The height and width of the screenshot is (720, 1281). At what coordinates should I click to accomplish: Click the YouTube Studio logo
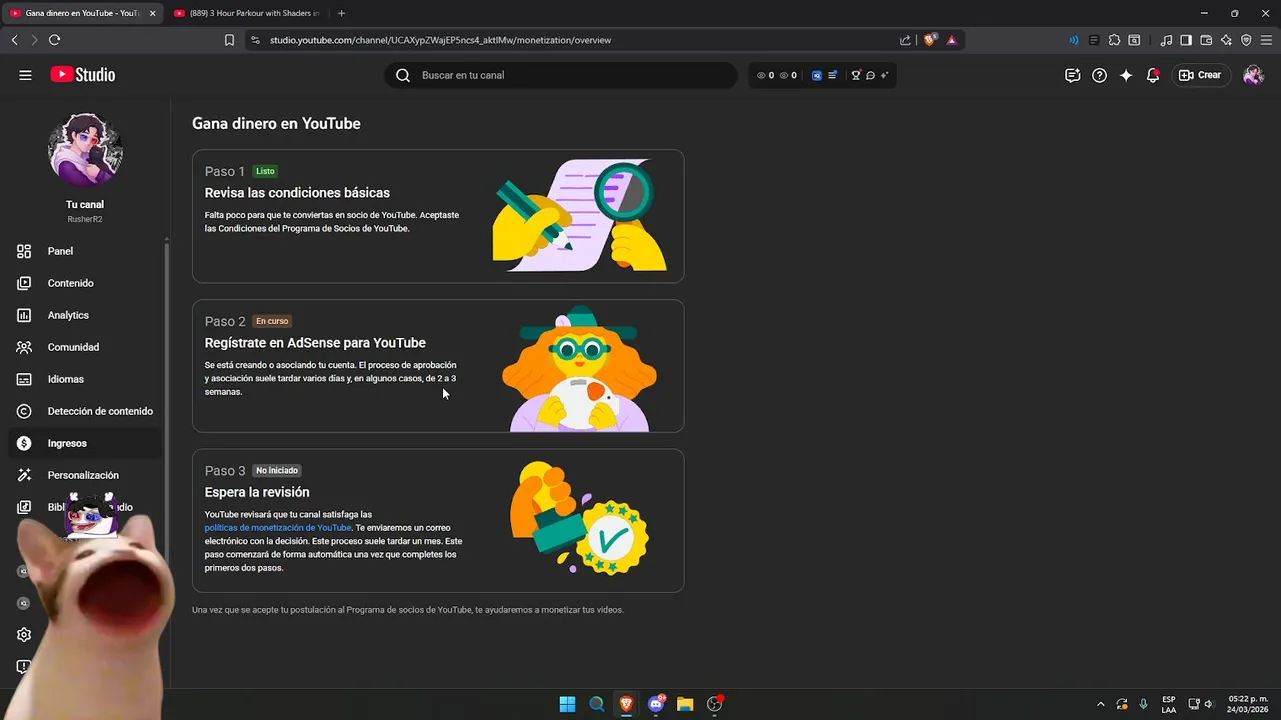point(83,75)
